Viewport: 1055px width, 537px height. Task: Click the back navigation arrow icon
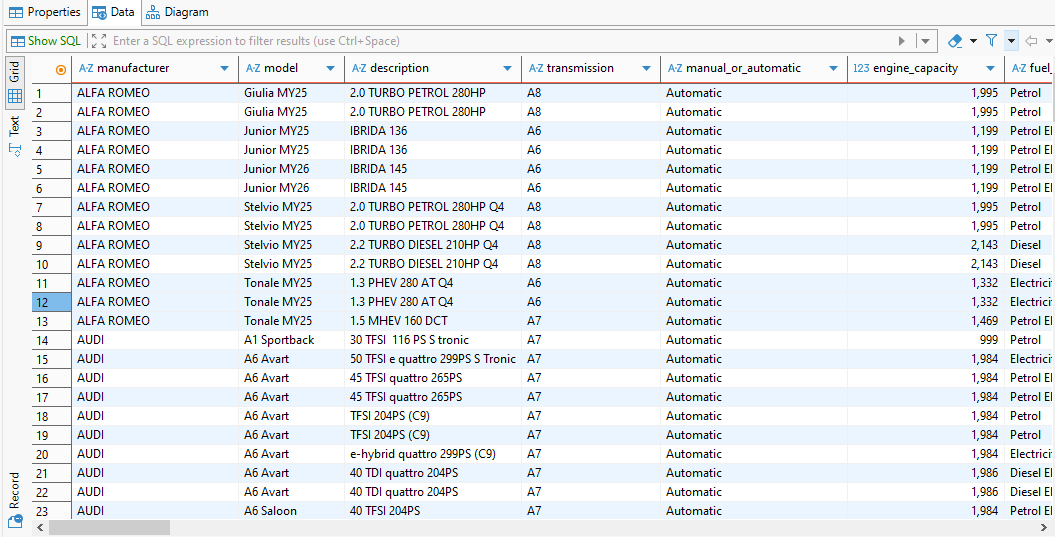pos(1032,41)
